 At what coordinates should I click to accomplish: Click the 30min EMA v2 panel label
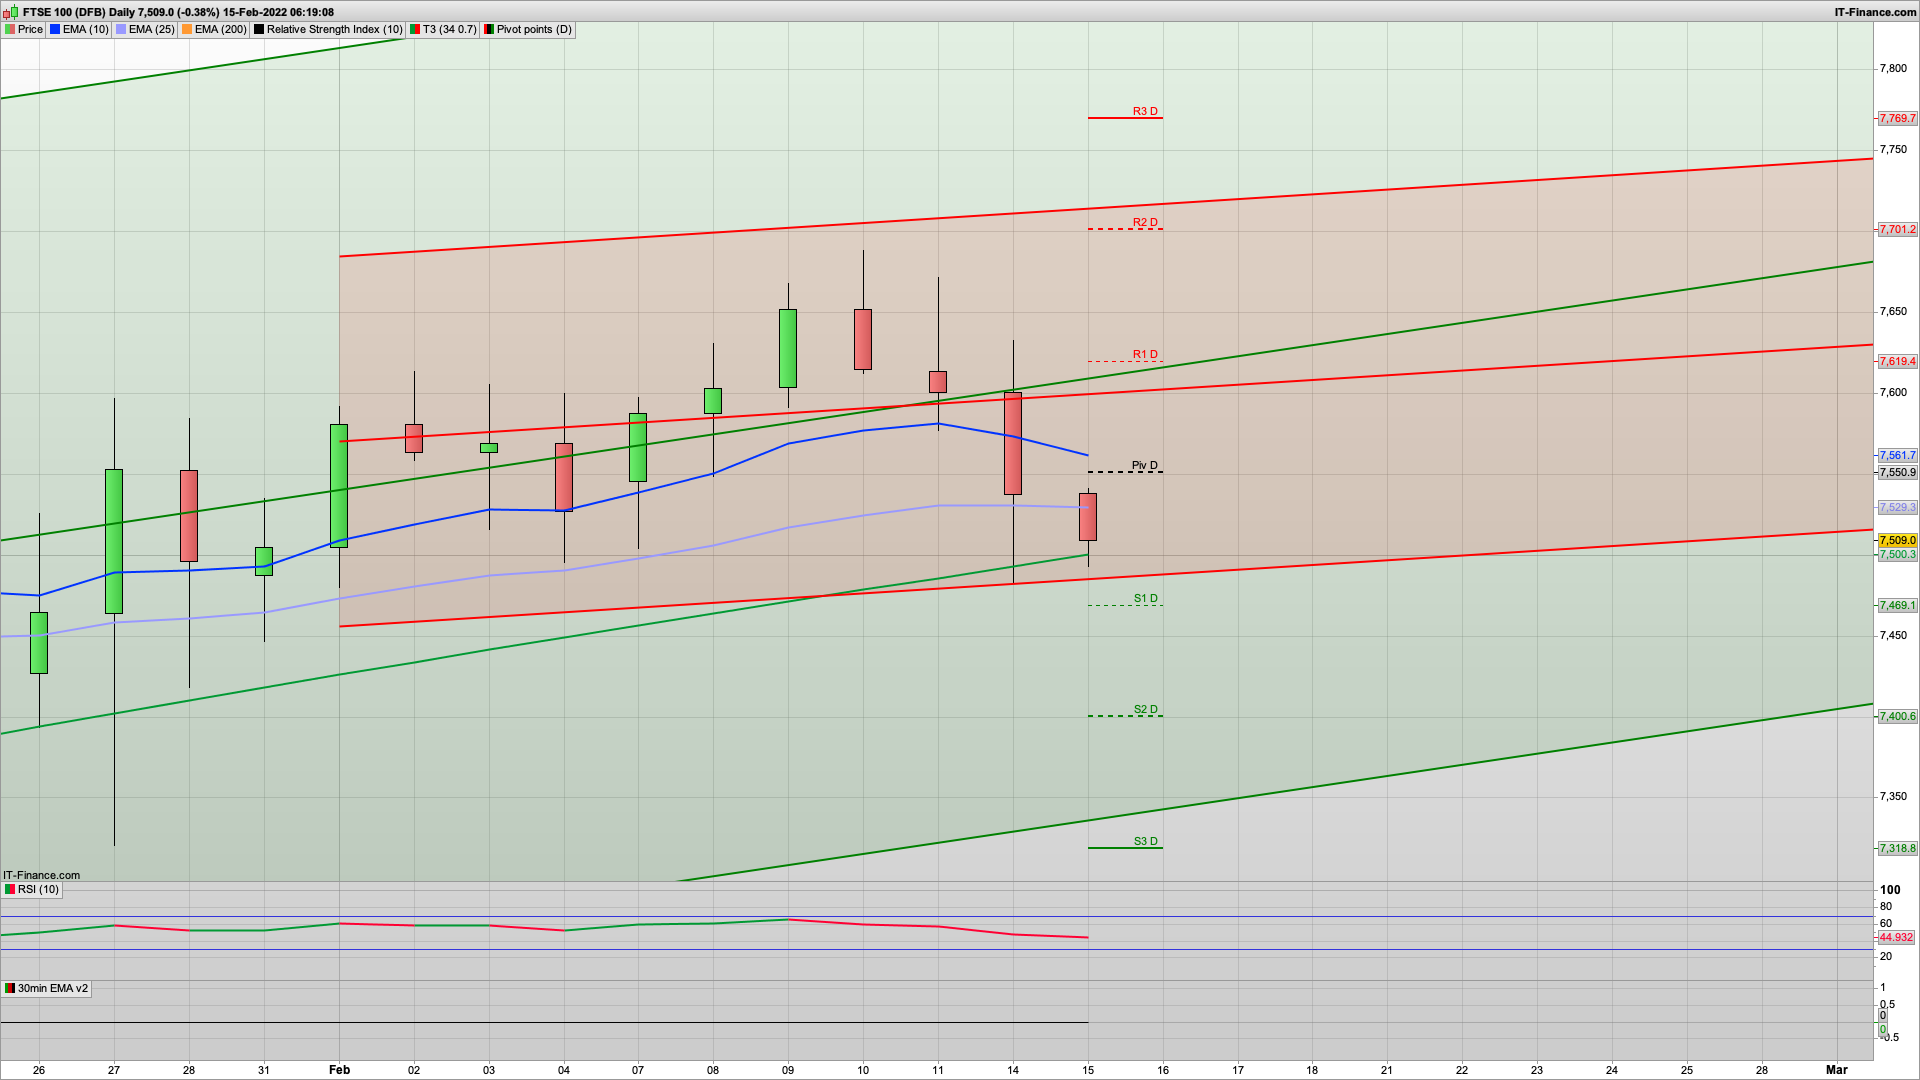click(46, 988)
